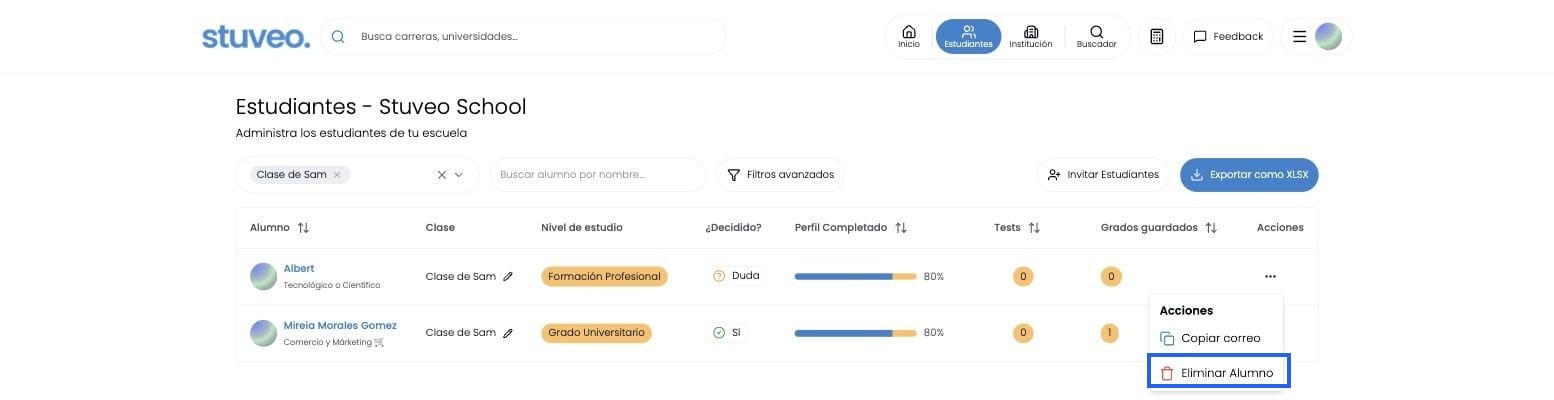
Task: Open Mireia Morales Gomez profile link
Action: pos(340,325)
